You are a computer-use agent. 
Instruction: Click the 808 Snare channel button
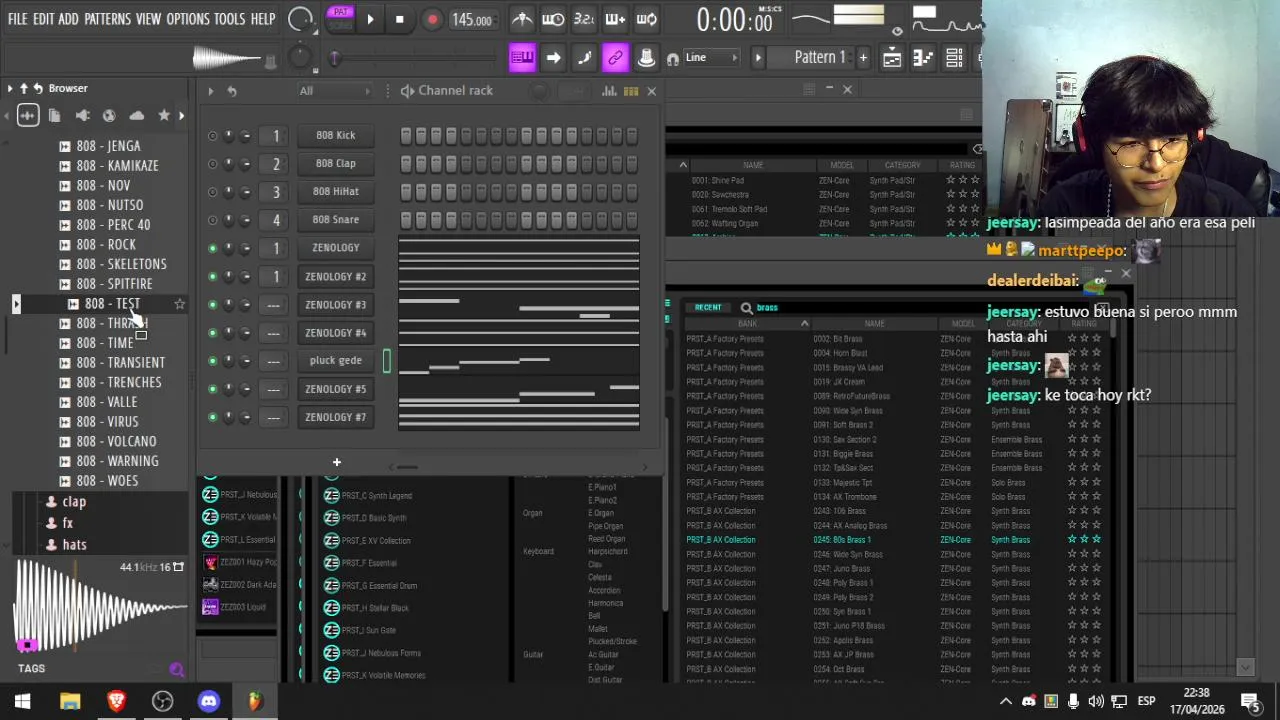(x=336, y=220)
